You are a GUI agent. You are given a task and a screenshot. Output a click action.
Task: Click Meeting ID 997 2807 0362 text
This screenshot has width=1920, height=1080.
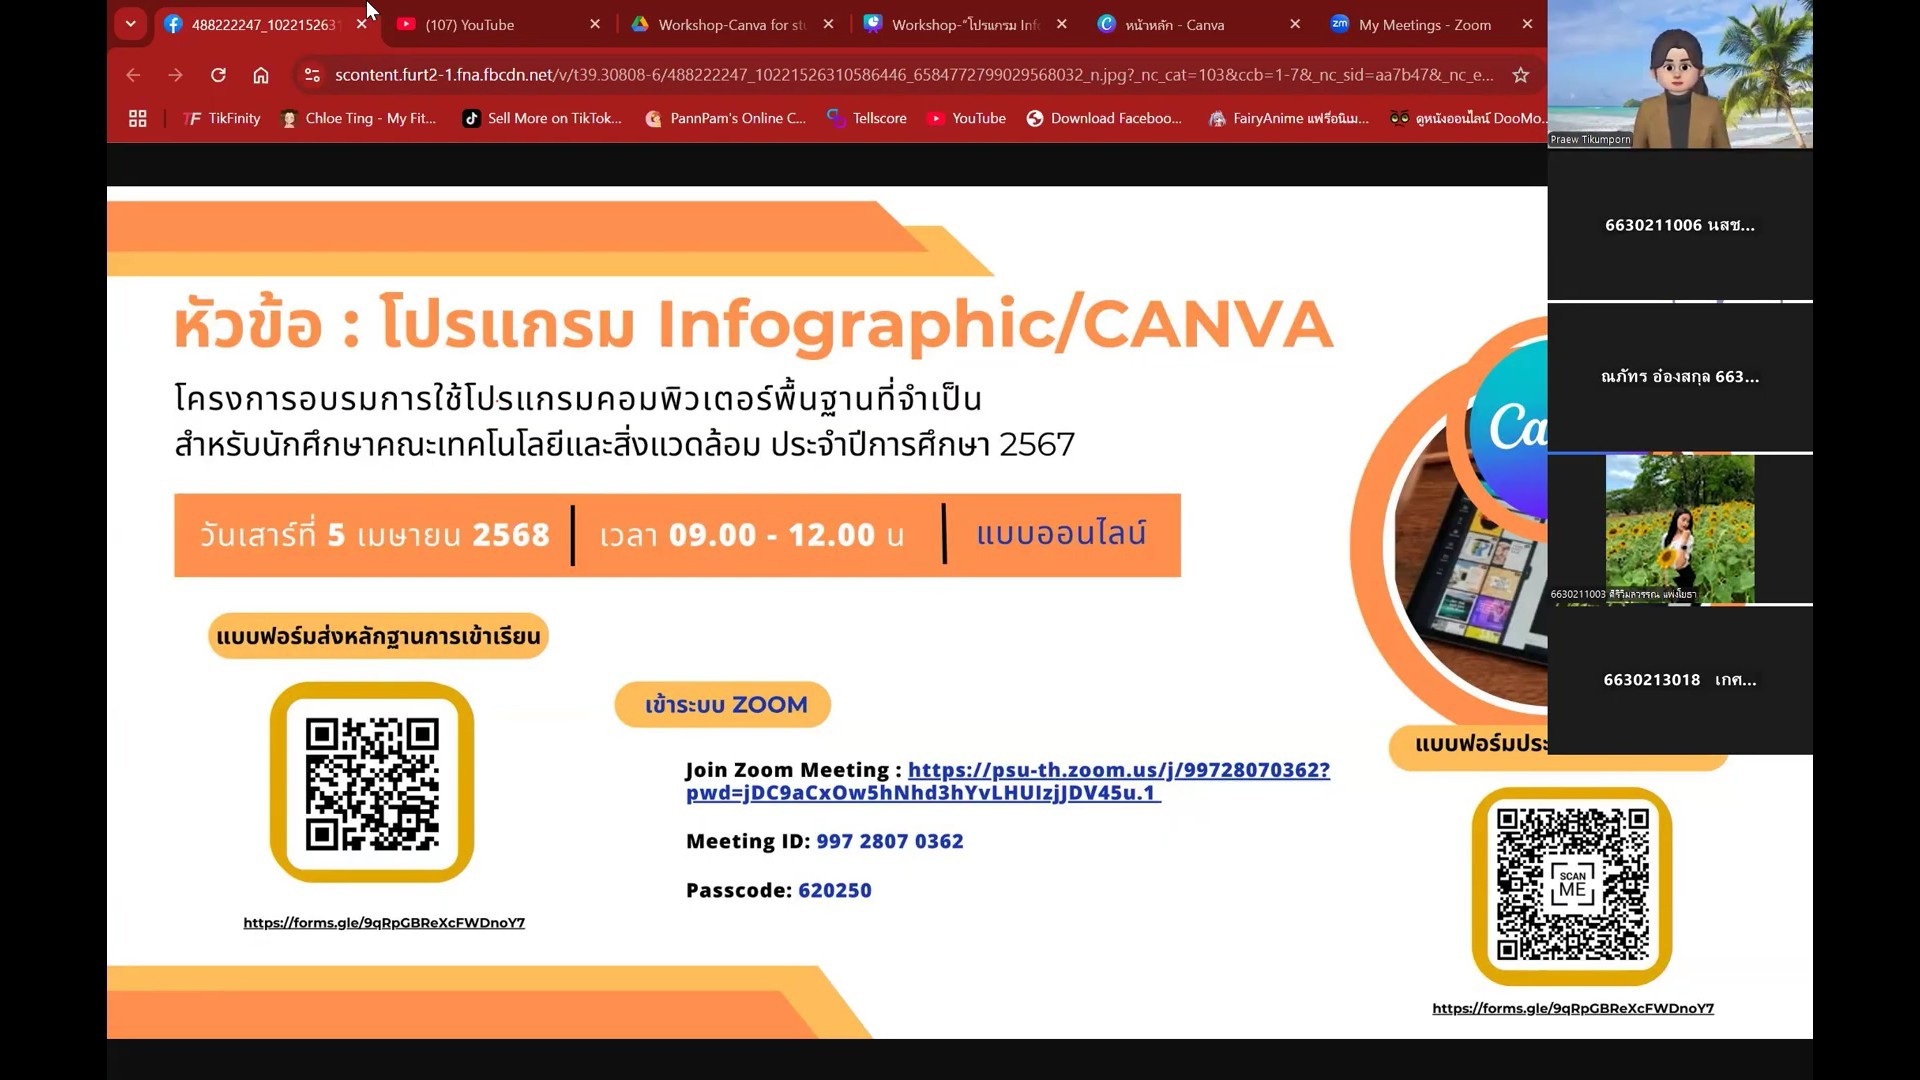coord(825,842)
